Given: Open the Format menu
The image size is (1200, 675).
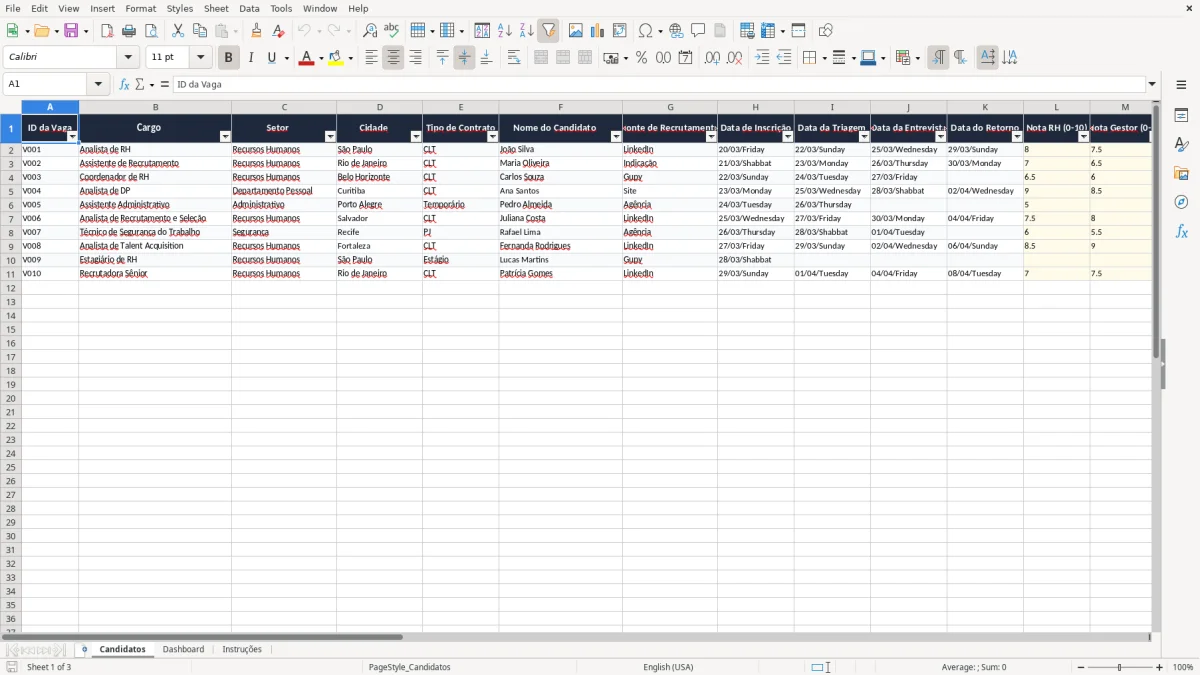Looking at the screenshot, I should click(141, 8).
